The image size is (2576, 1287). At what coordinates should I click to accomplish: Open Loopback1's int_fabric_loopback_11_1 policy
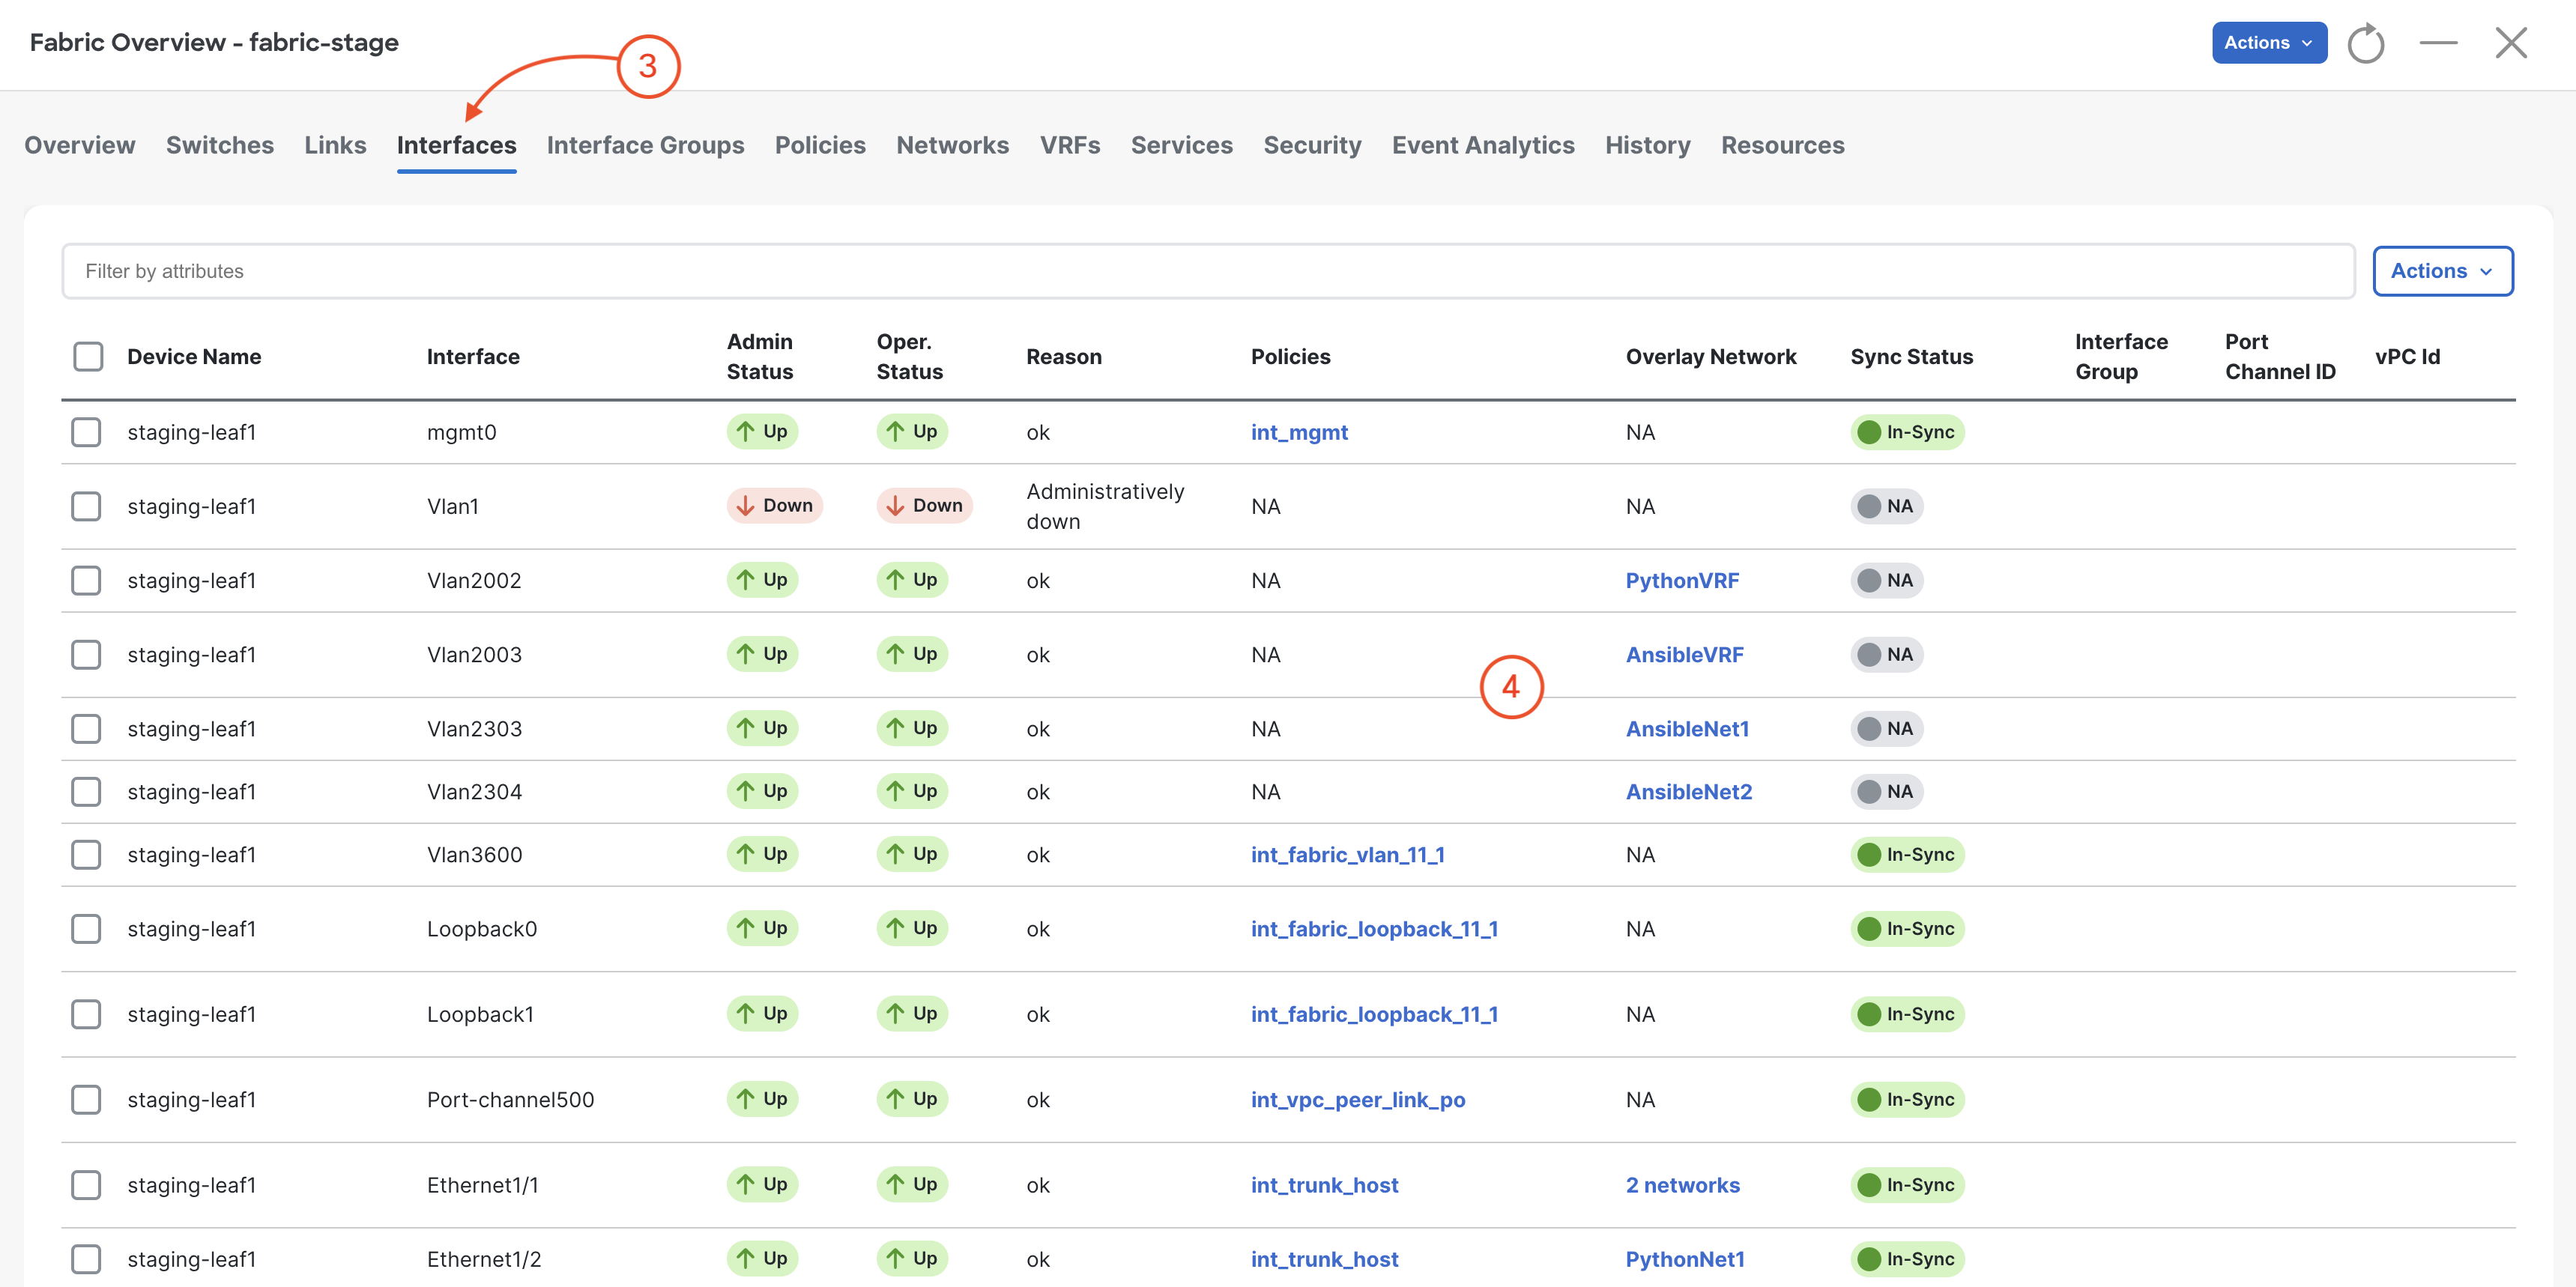[1374, 1014]
